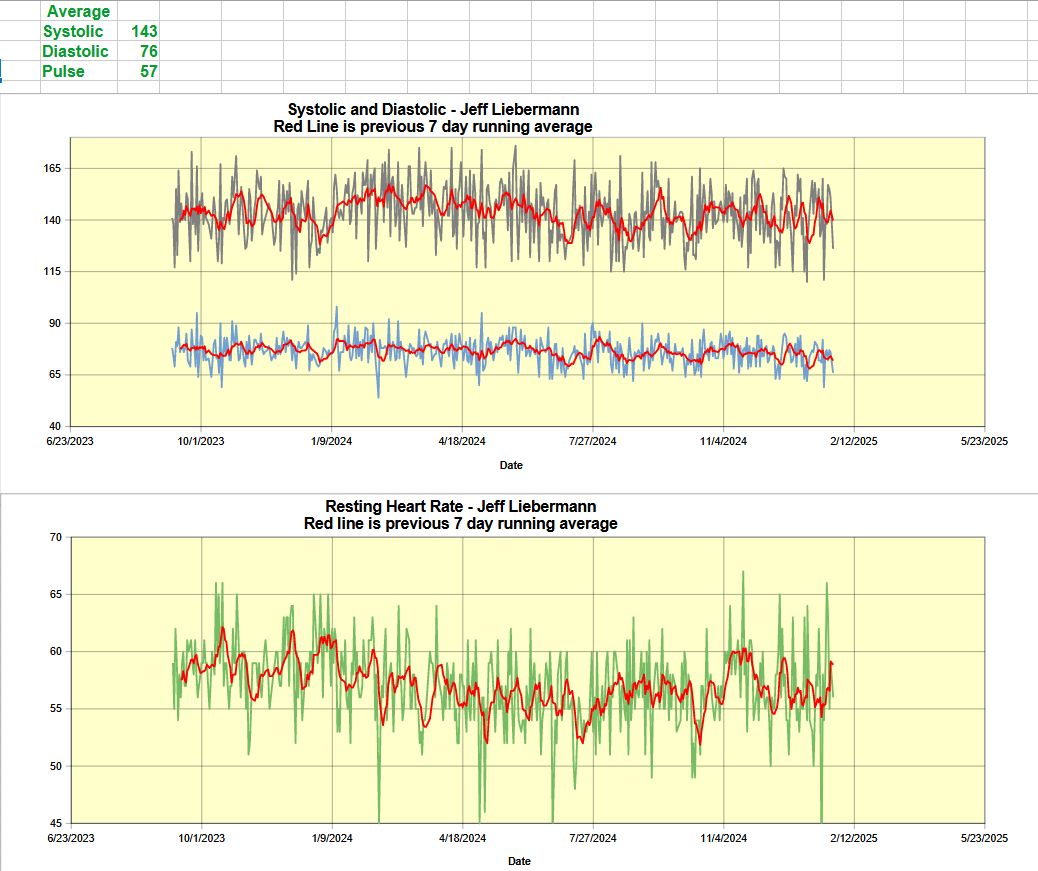
Task: Select the 'Diastolic' label cell
Action: [76, 51]
